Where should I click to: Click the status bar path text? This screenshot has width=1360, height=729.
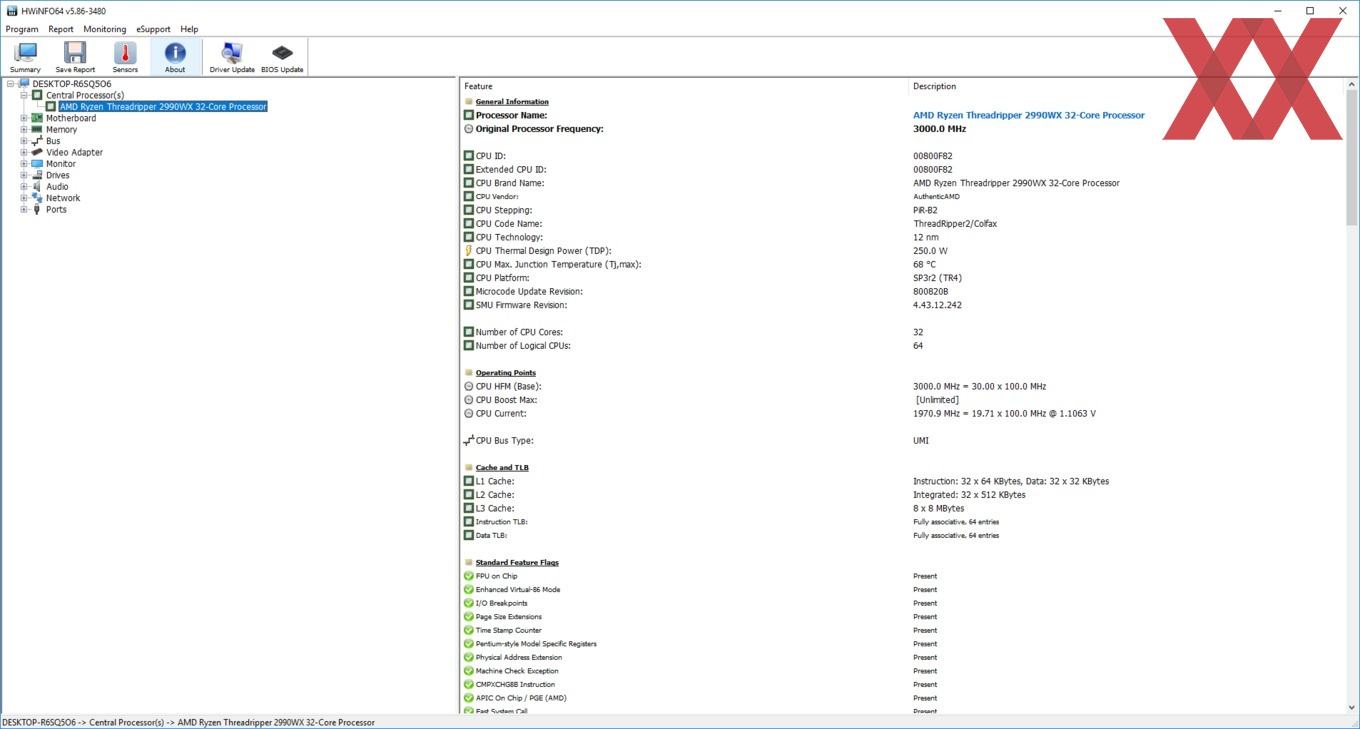click(188, 722)
